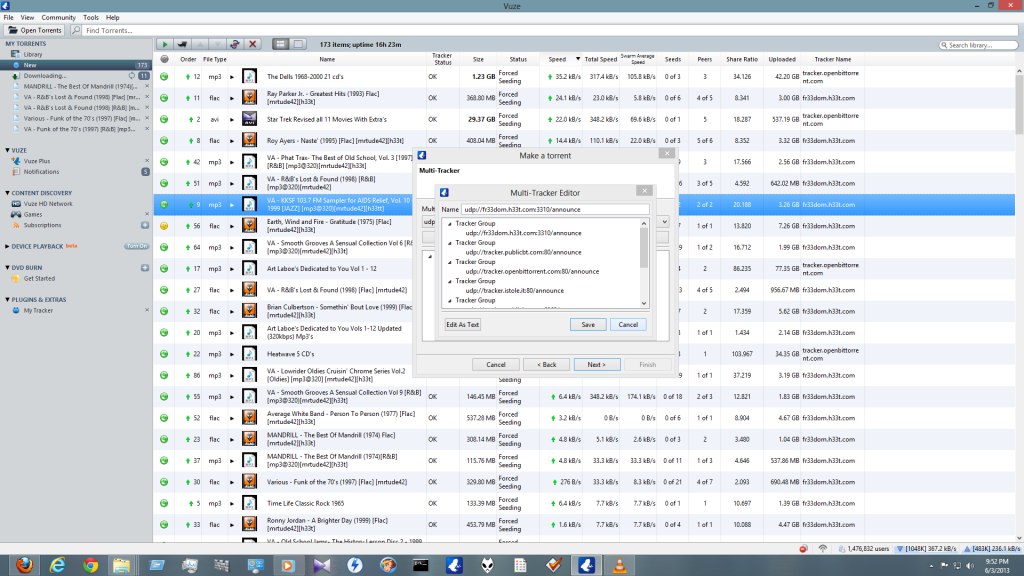Select the udp://tracker.publicbt.com:80/announce entry
Screen dimensions: 1024x576
click(523, 252)
